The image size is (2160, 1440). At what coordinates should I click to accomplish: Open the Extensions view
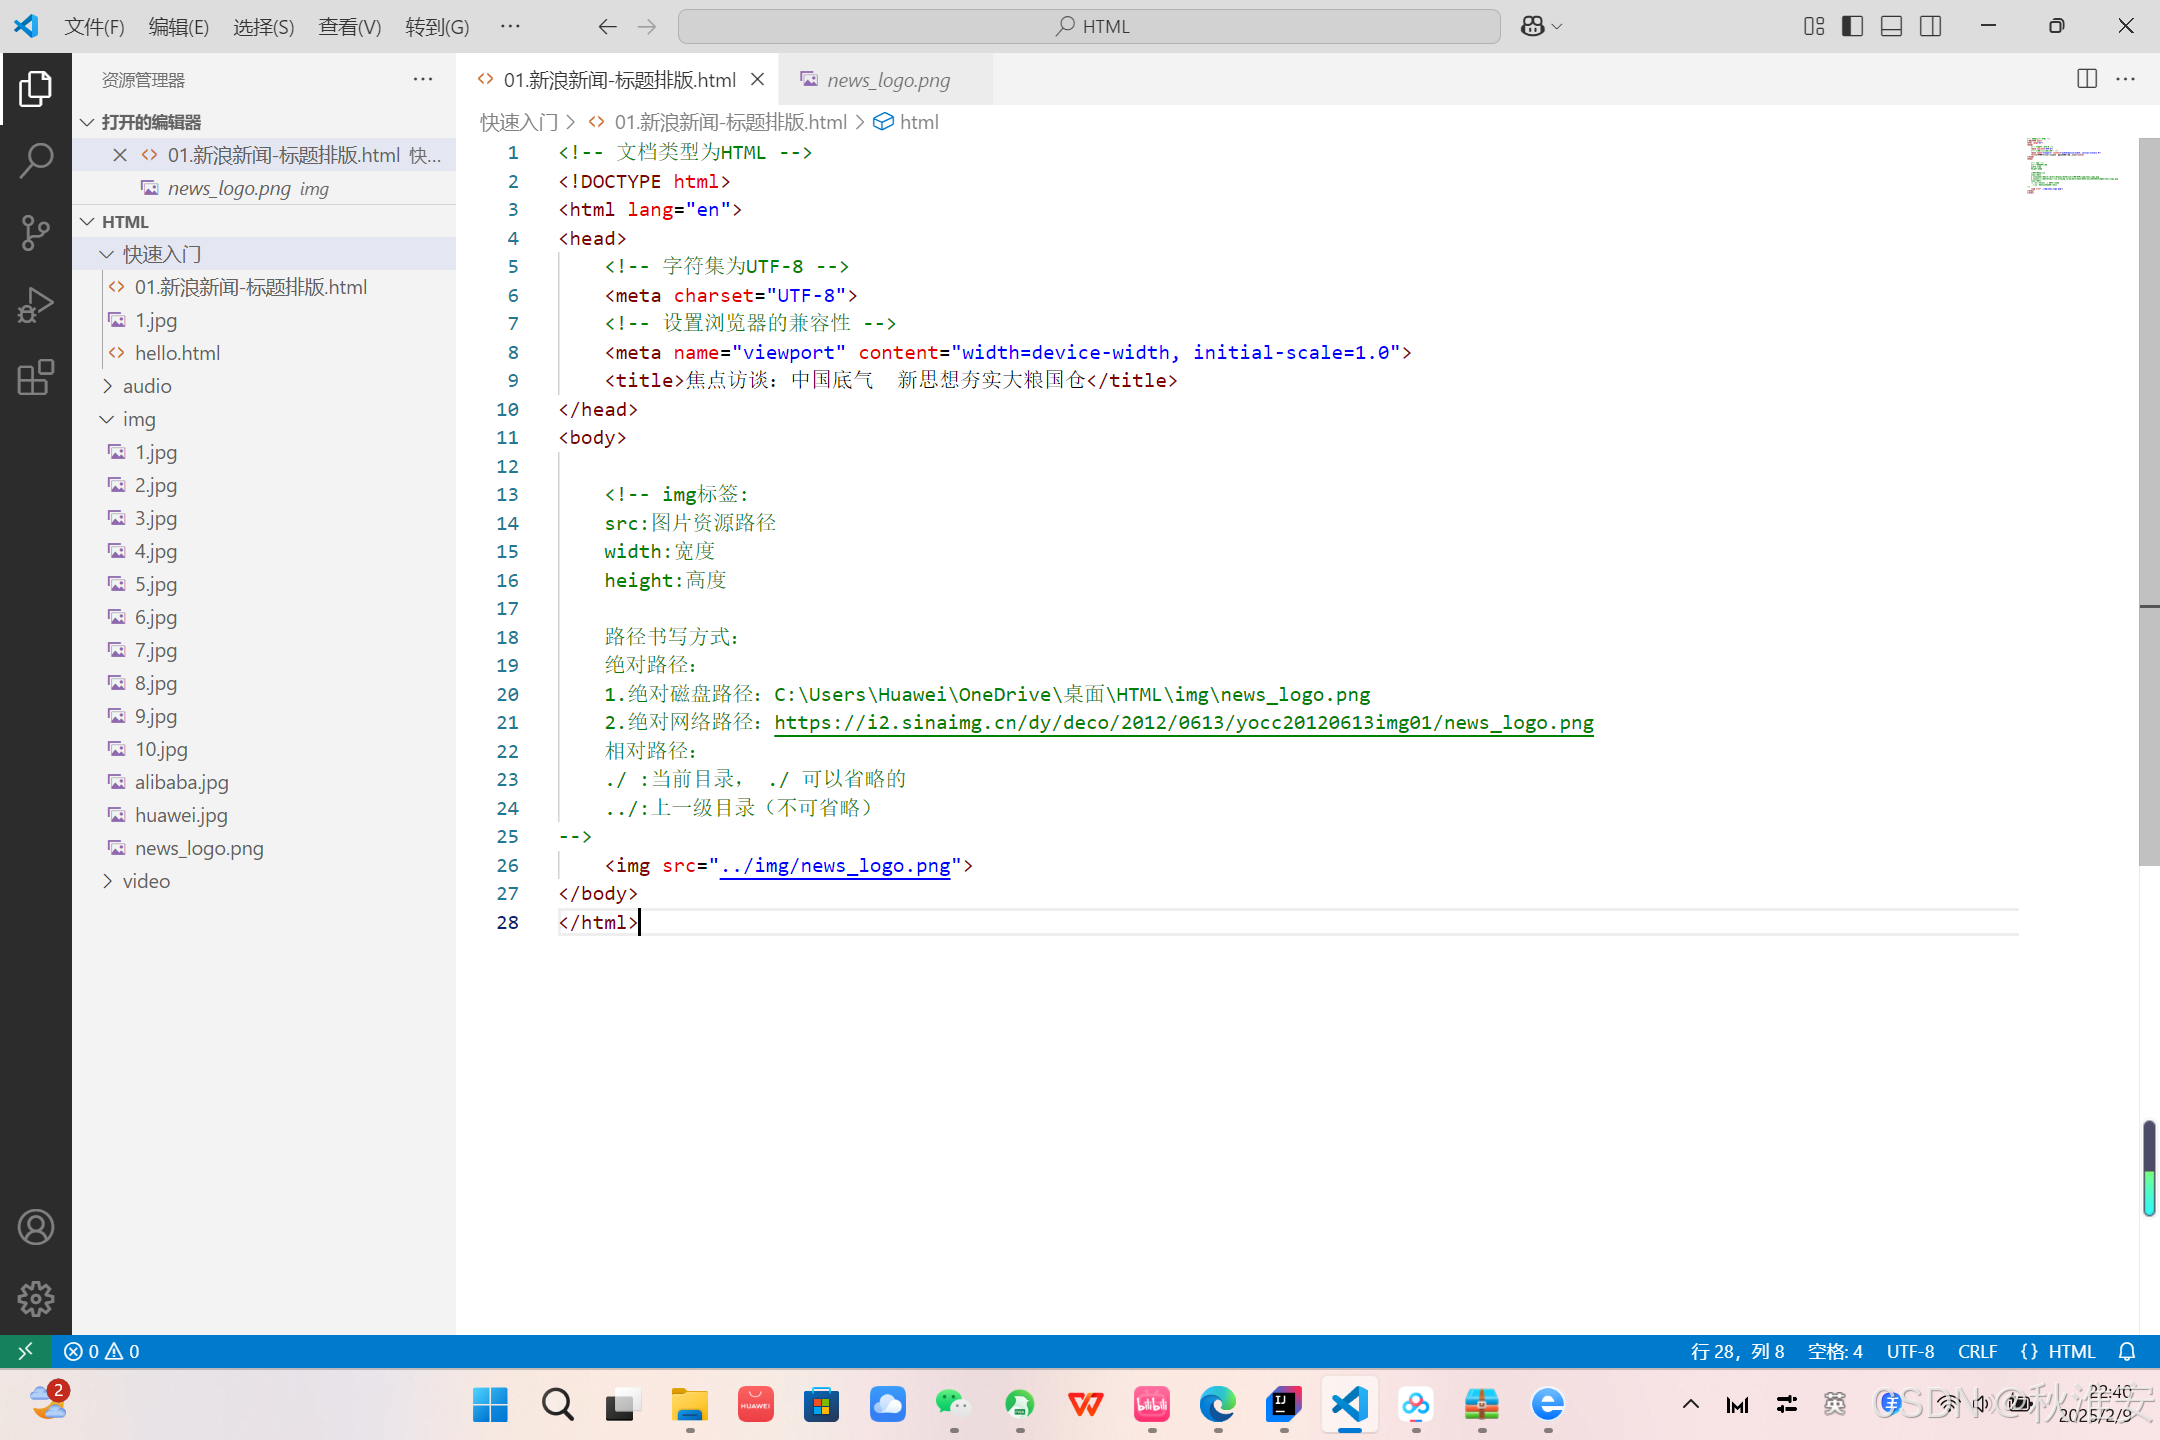35,378
